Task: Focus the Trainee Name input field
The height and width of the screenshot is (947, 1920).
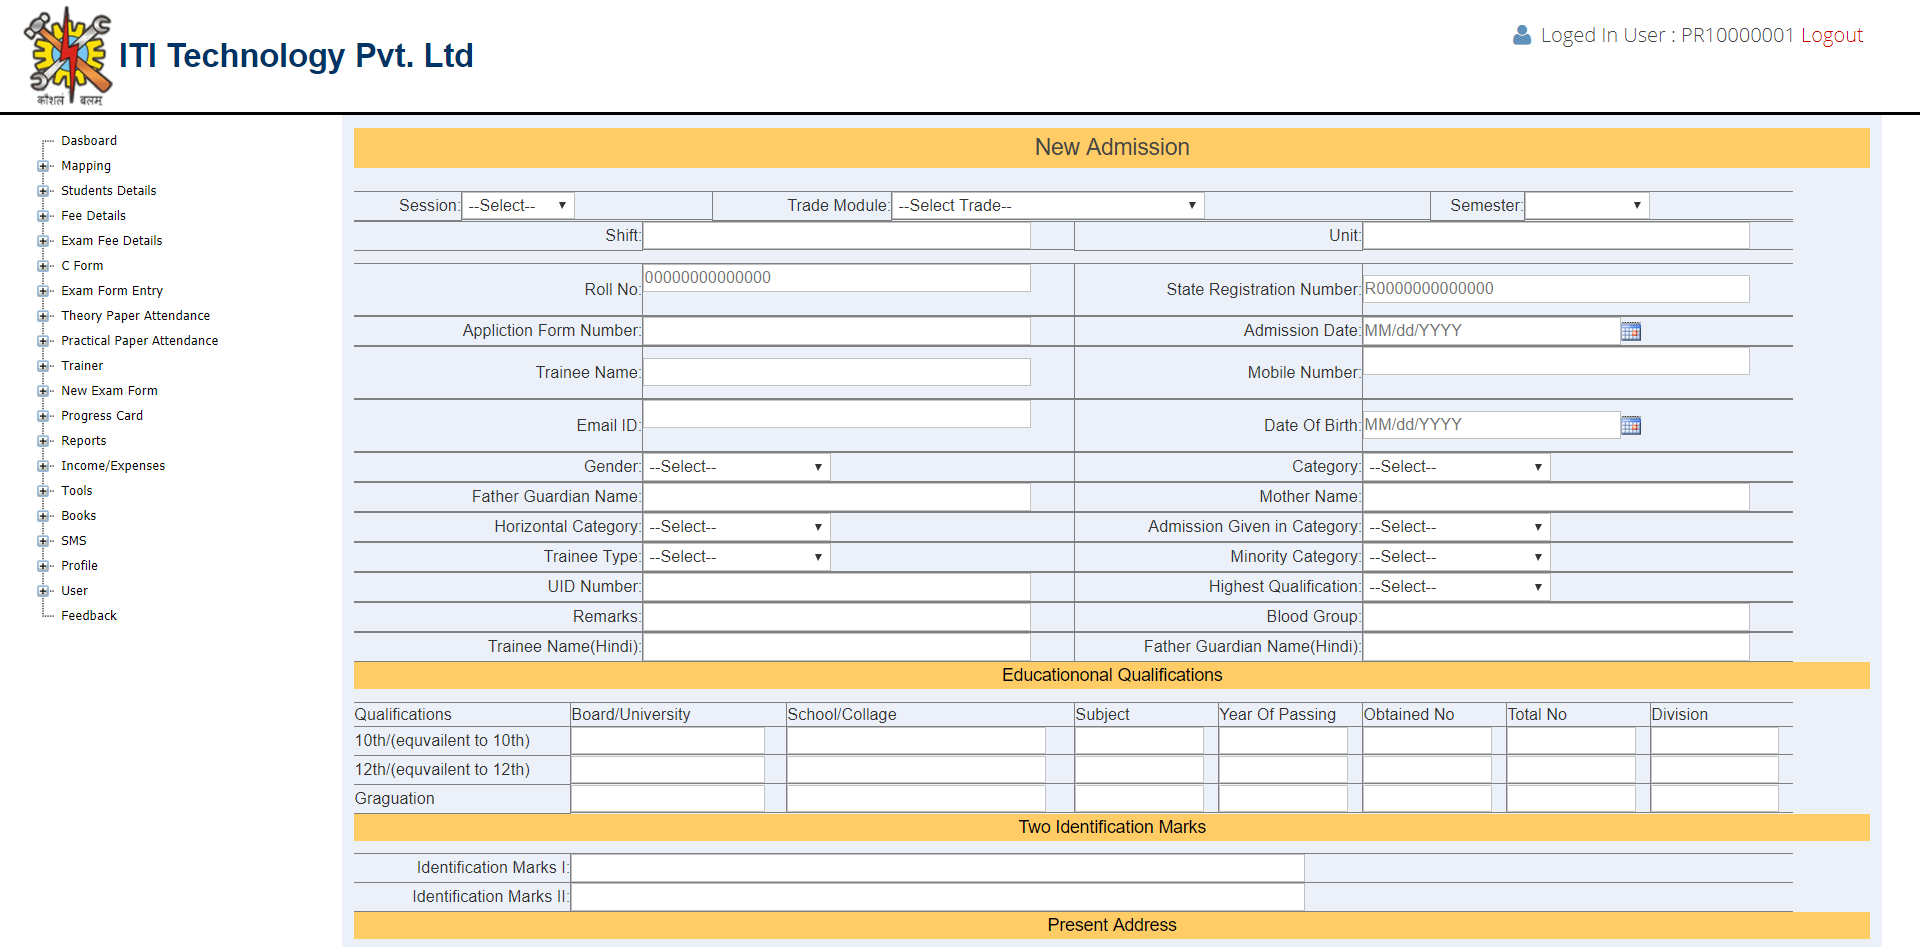Action: [836, 372]
